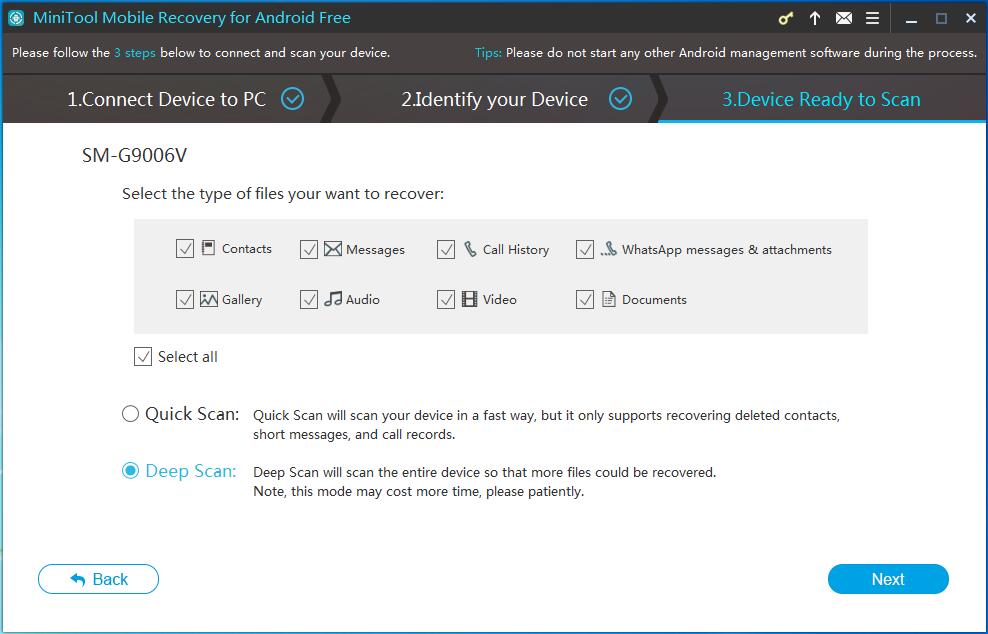
Task: Click the '3 steps' highlighted link text
Action: point(135,53)
